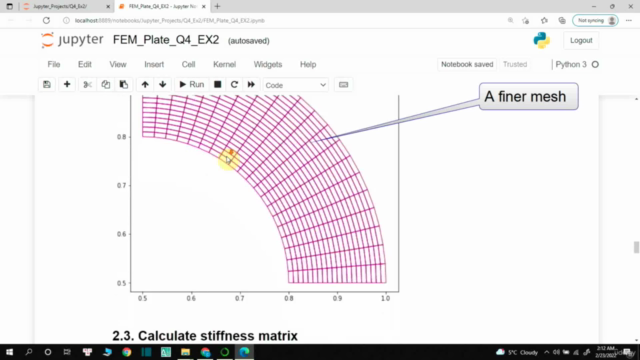This screenshot has height=360, width=640.
Task: Click the Python 3 kernel indicator circle
Action: (595, 64)
